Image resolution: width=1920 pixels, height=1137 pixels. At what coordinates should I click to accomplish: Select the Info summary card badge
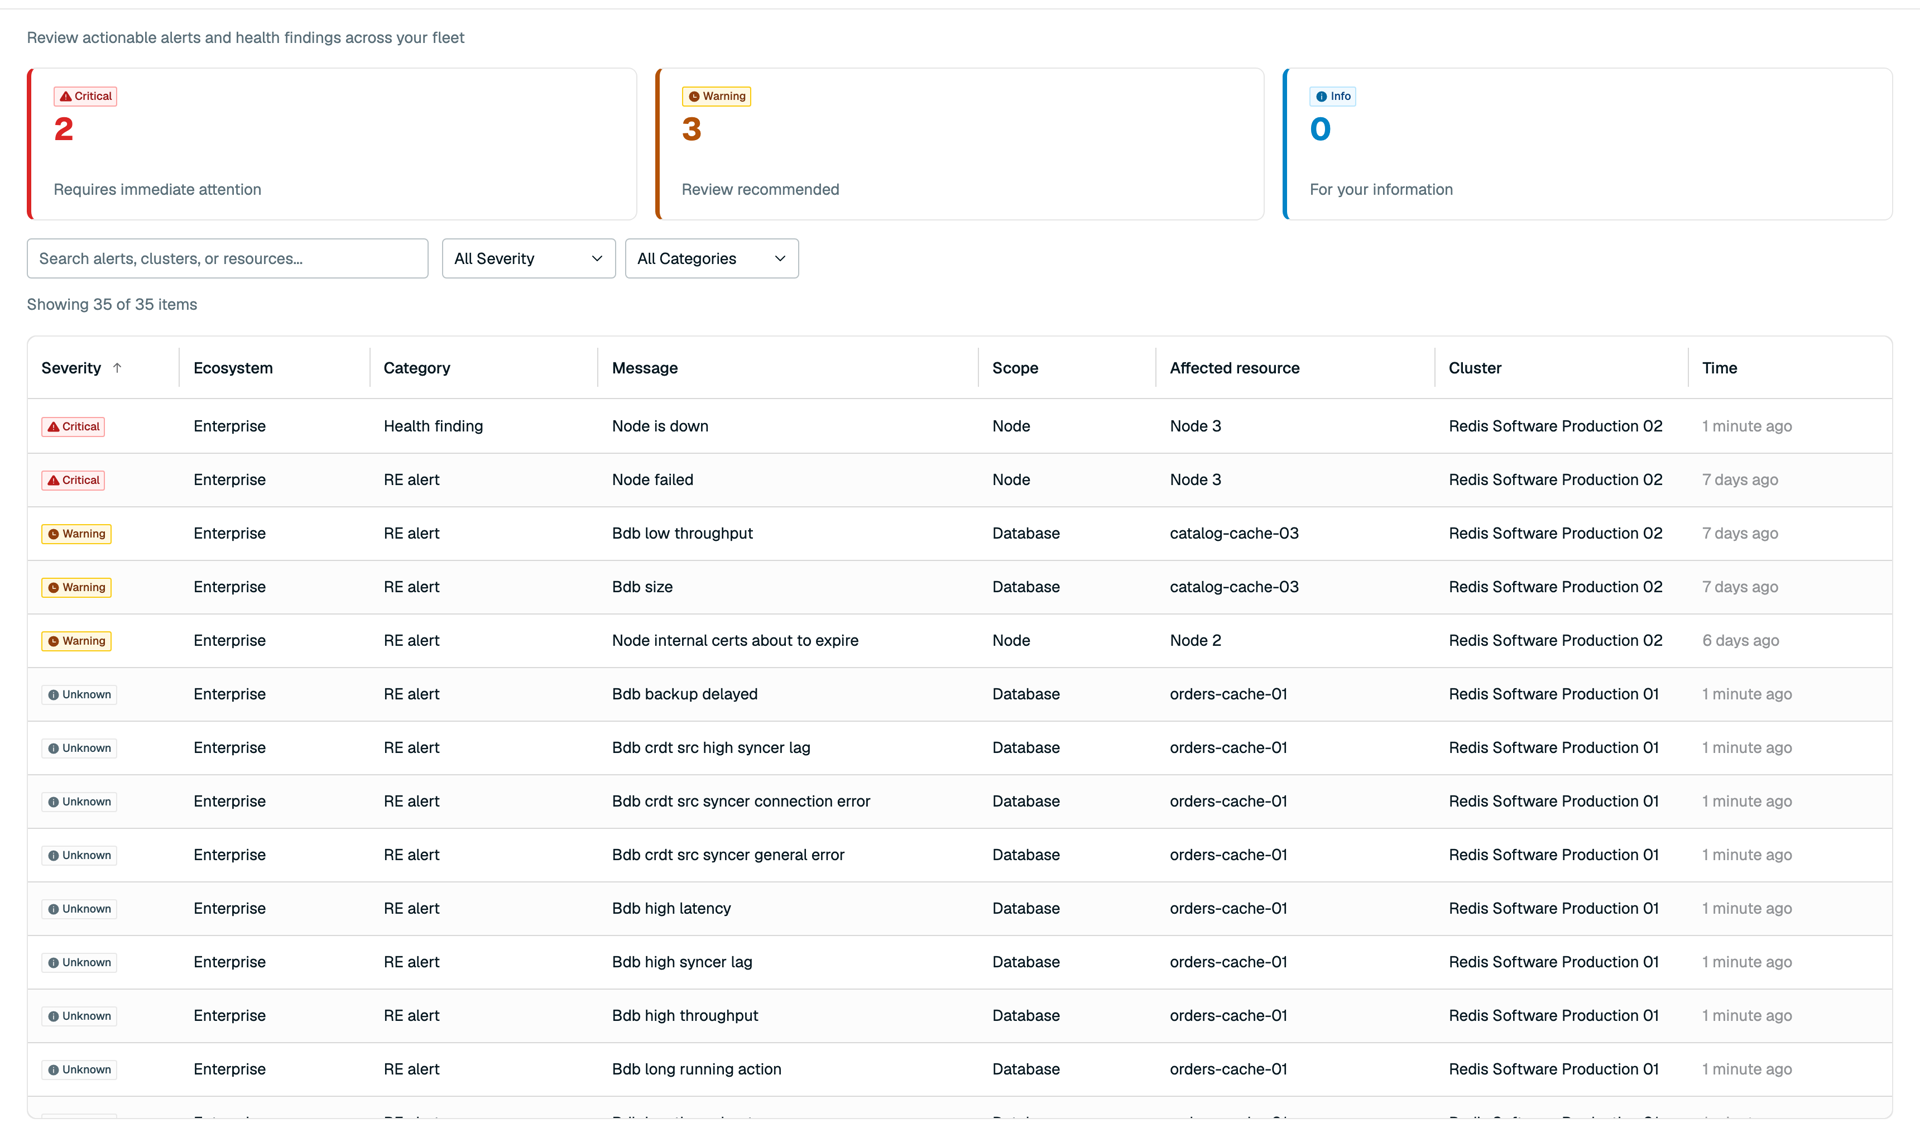tap(1333, 96)
